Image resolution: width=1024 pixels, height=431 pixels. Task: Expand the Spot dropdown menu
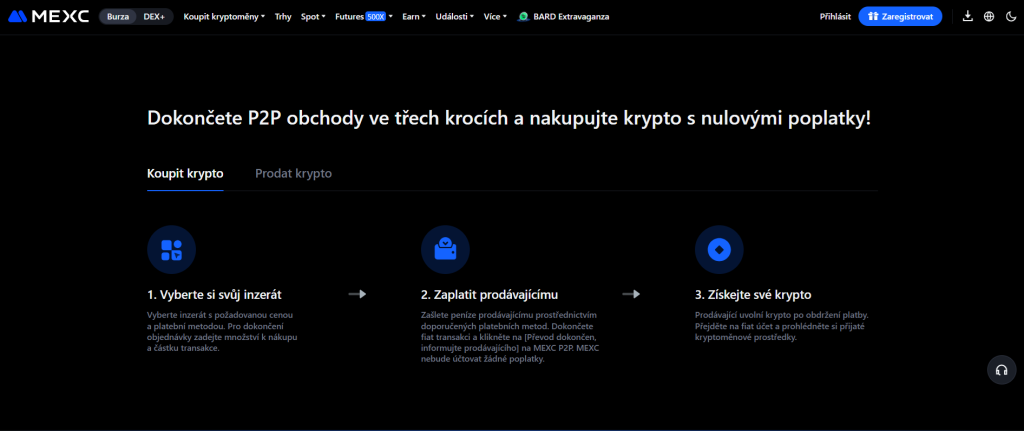point(313,16)
